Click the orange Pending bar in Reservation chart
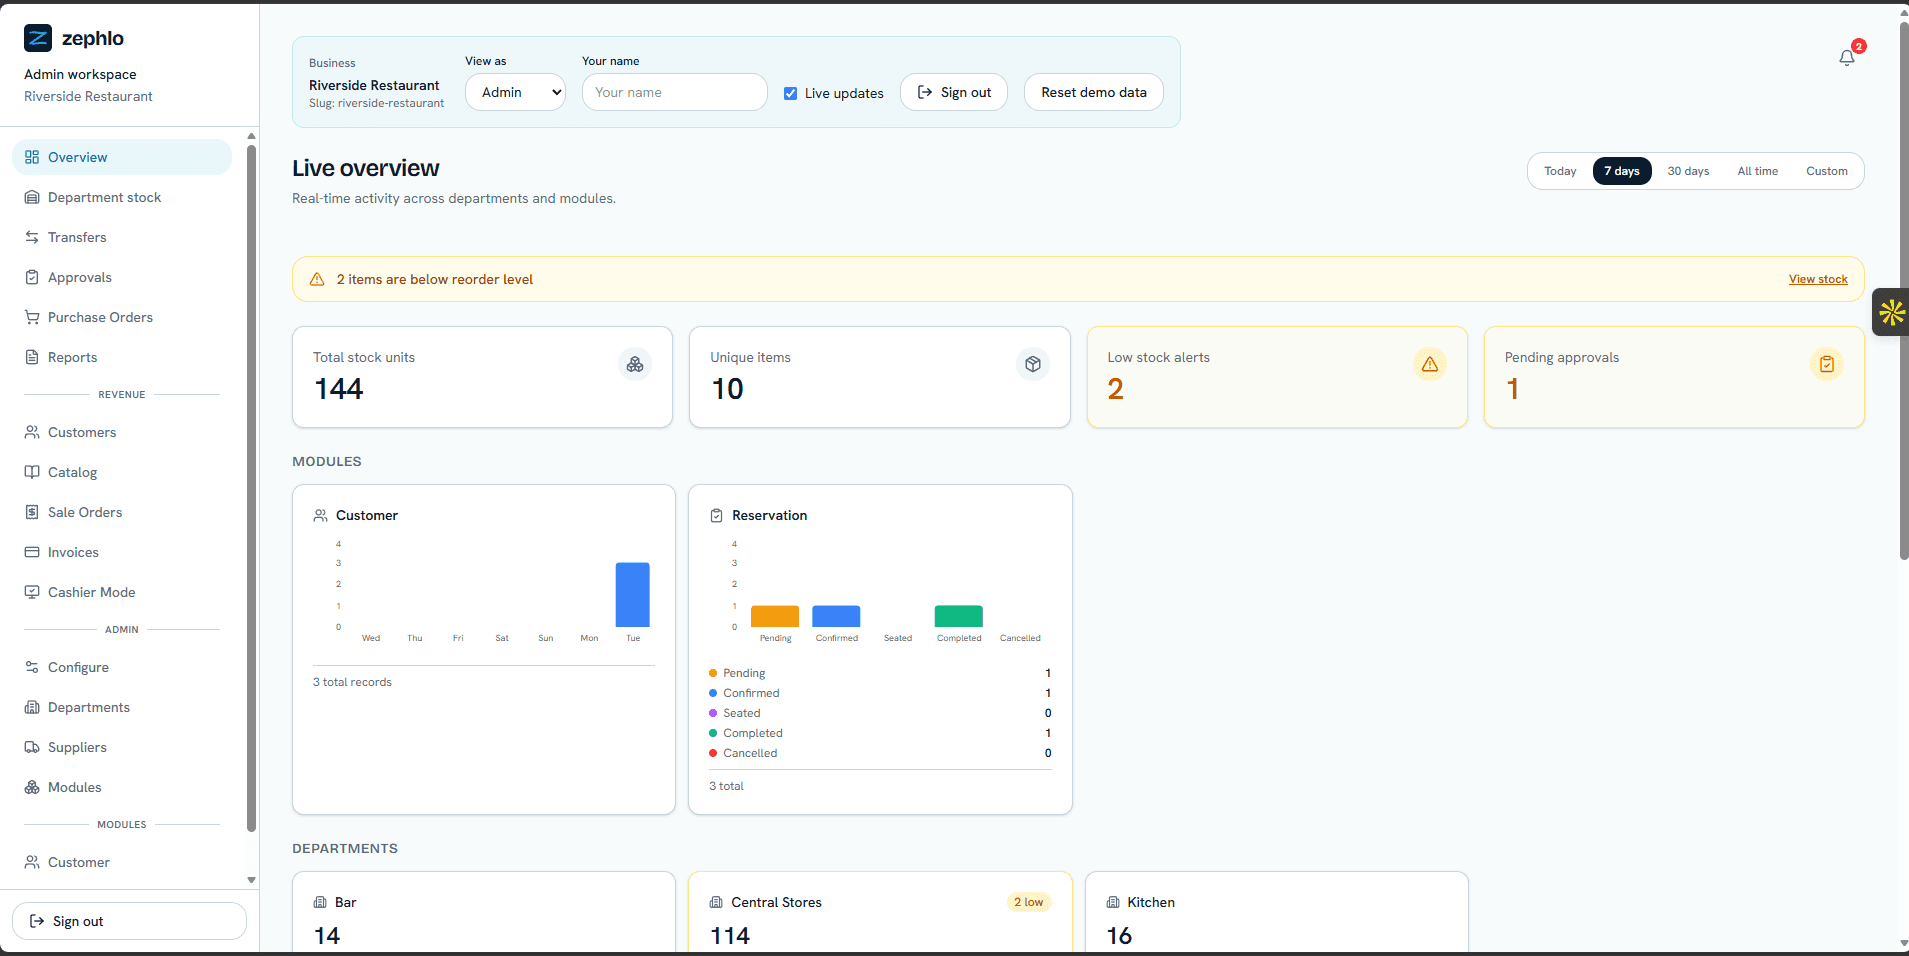The width and height of the screenshot is (1909, 956). pos(775,616)
